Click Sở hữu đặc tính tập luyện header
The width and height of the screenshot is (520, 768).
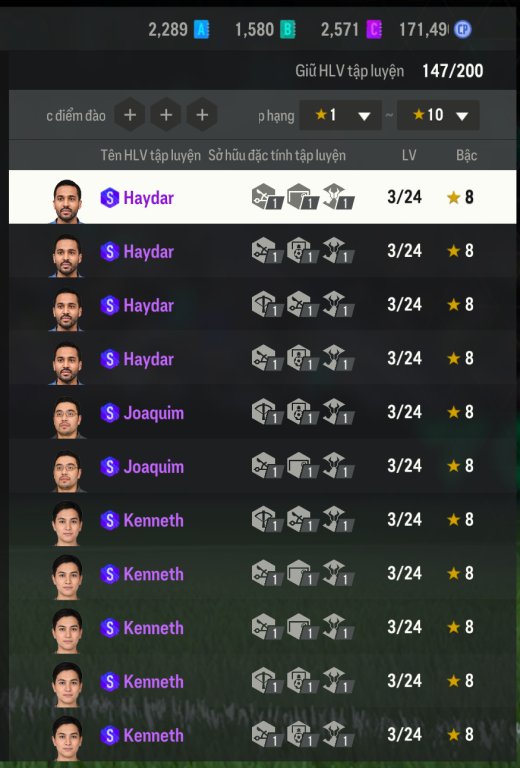coord(277,155)
